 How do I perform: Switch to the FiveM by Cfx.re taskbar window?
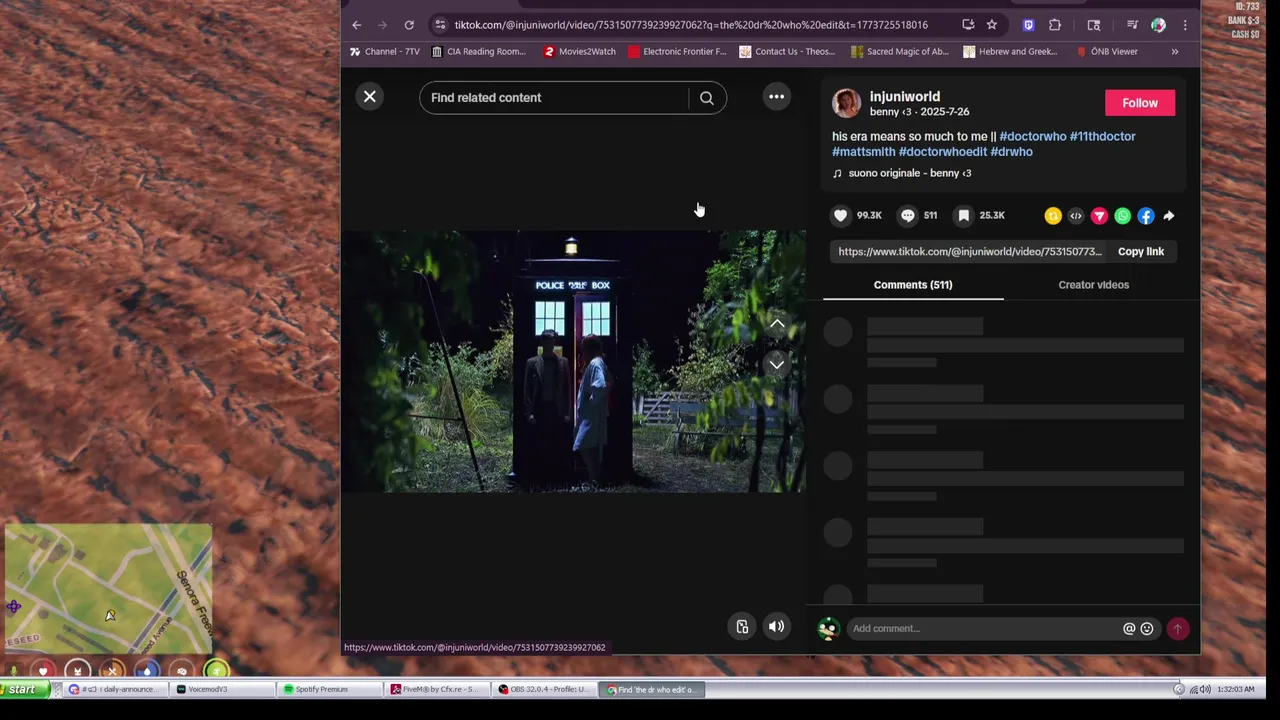[437, 689]
